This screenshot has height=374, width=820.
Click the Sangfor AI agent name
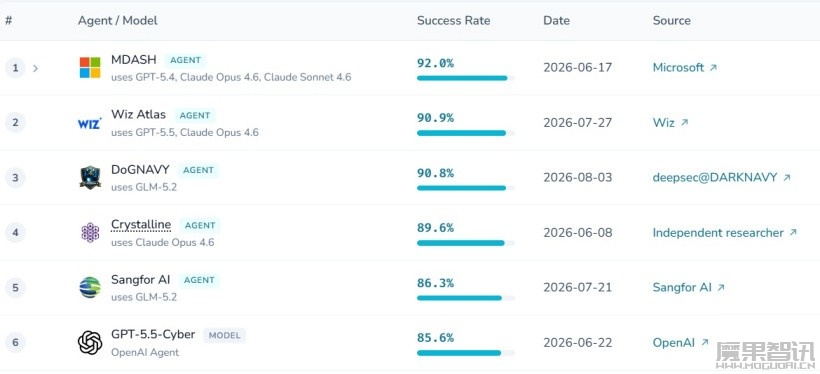[140, 280]
